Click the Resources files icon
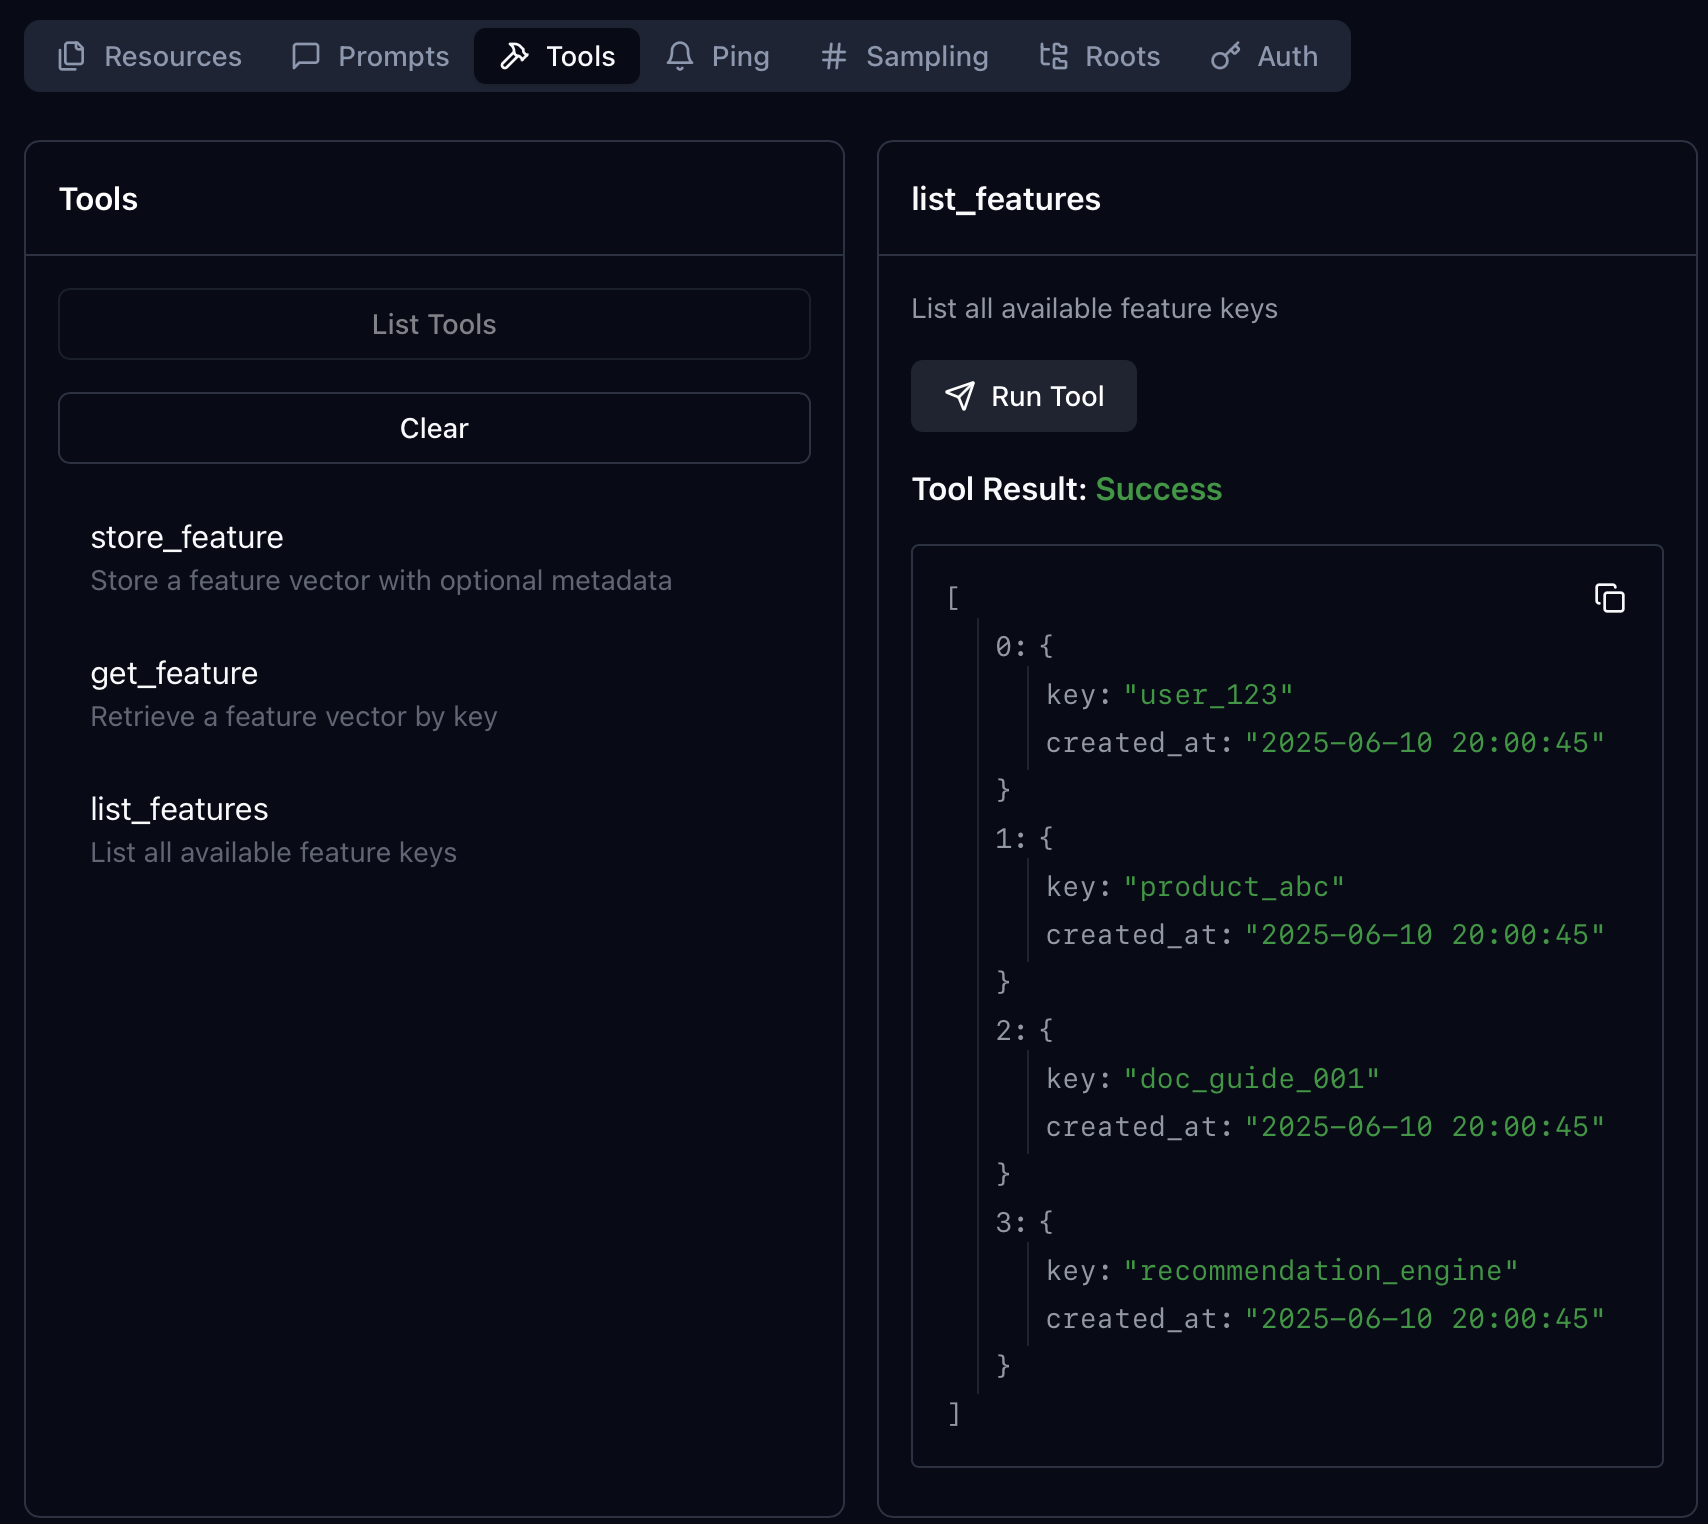This screenshot has width=1708, height=1524. 72,56
